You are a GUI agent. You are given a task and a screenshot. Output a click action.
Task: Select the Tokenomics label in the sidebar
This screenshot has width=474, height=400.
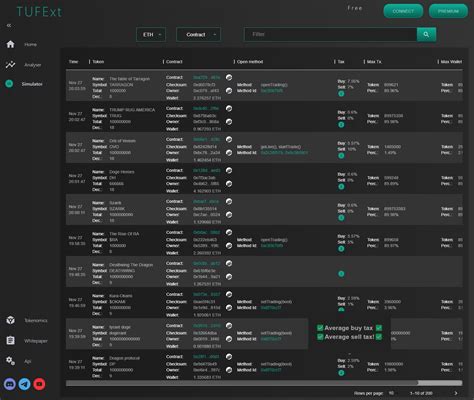click(x=36, y=320)
